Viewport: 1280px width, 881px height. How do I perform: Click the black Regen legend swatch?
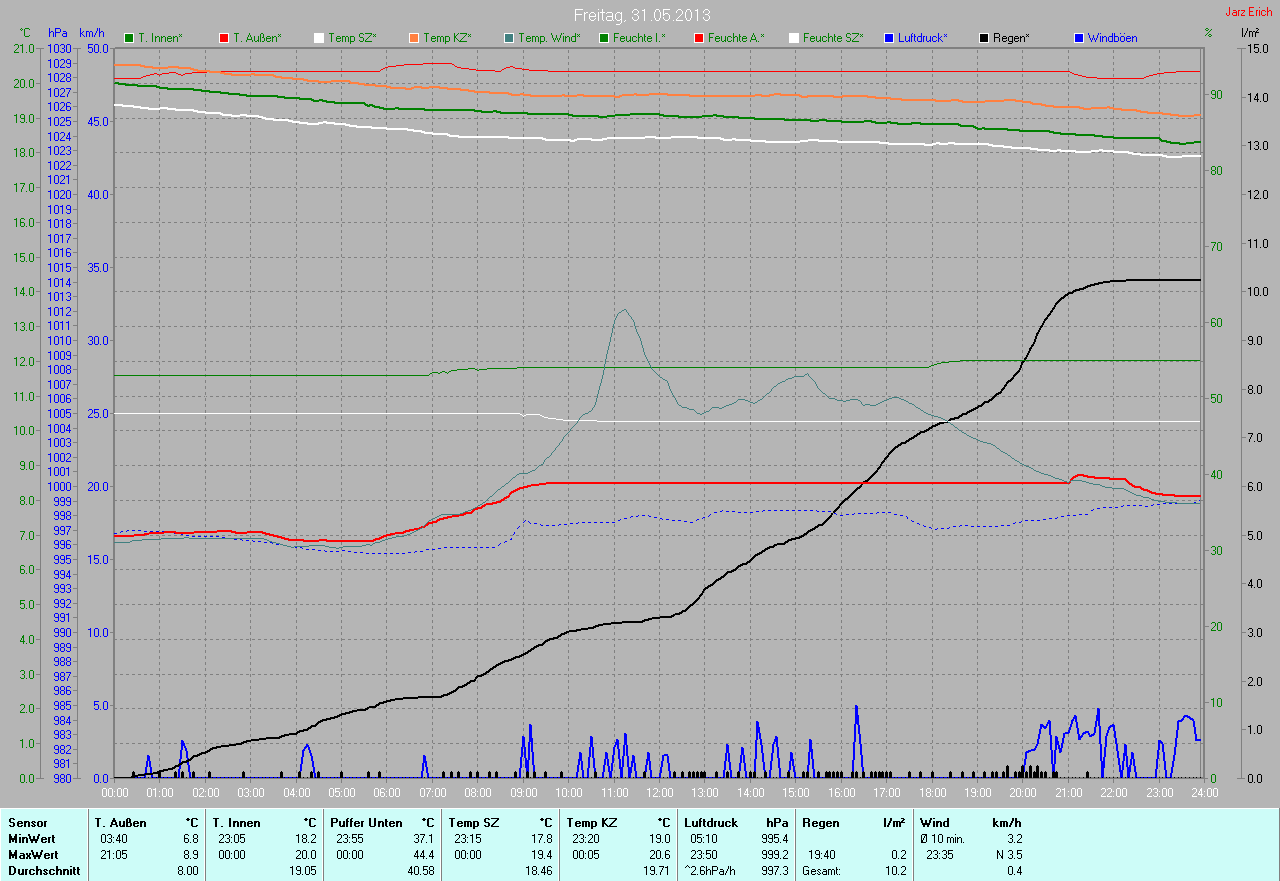[984, 38]
